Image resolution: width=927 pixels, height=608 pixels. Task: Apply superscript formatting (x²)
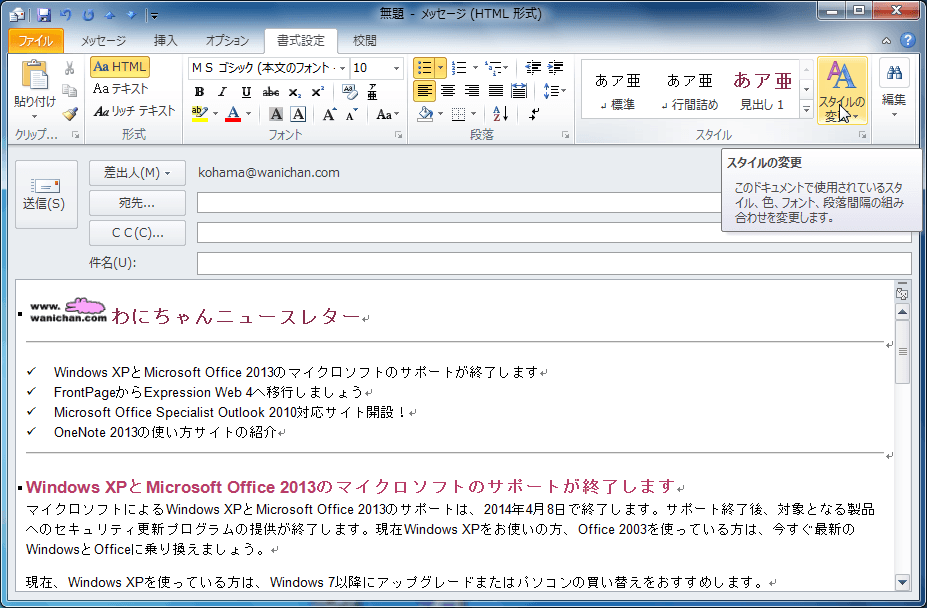point(317,92)
